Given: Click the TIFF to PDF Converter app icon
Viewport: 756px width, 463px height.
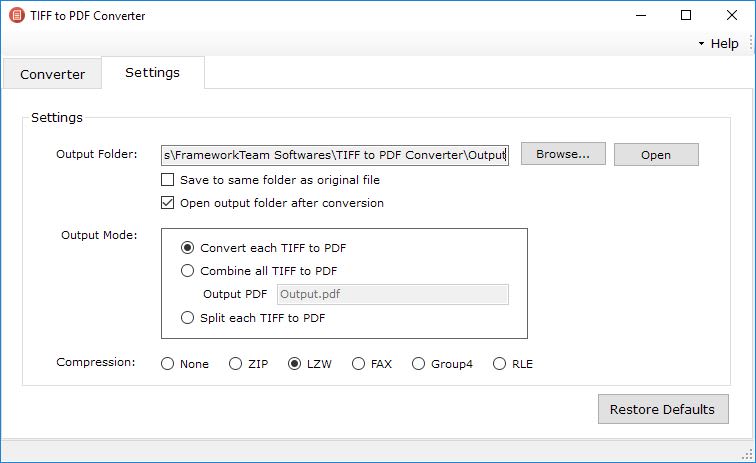Looking at the screenshot, I should (16, 15).
